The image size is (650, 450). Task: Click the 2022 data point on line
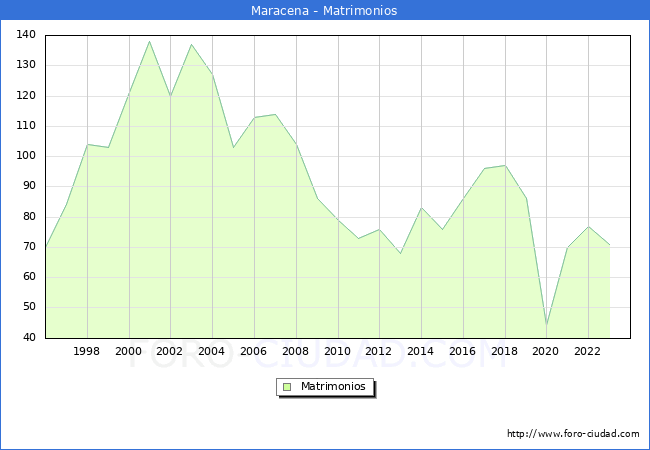tap(588, 226)
